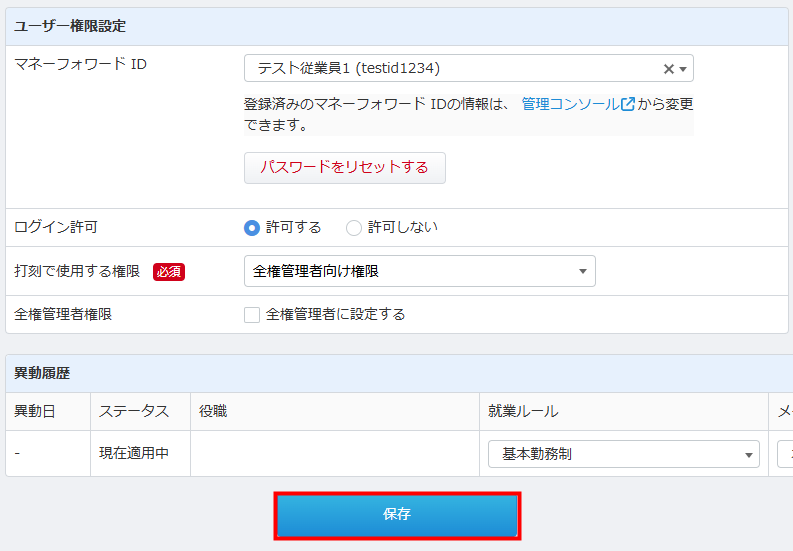Click the 就業ルール column header

[x=523, y=411]
